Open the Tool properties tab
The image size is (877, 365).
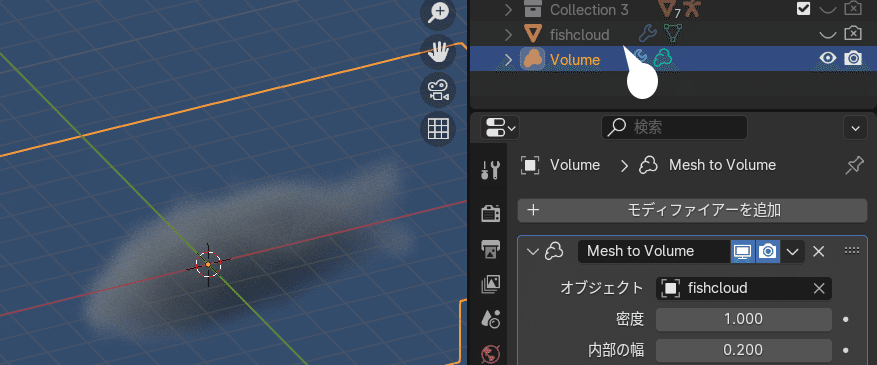pyautogui.click(x=491, y=169)
